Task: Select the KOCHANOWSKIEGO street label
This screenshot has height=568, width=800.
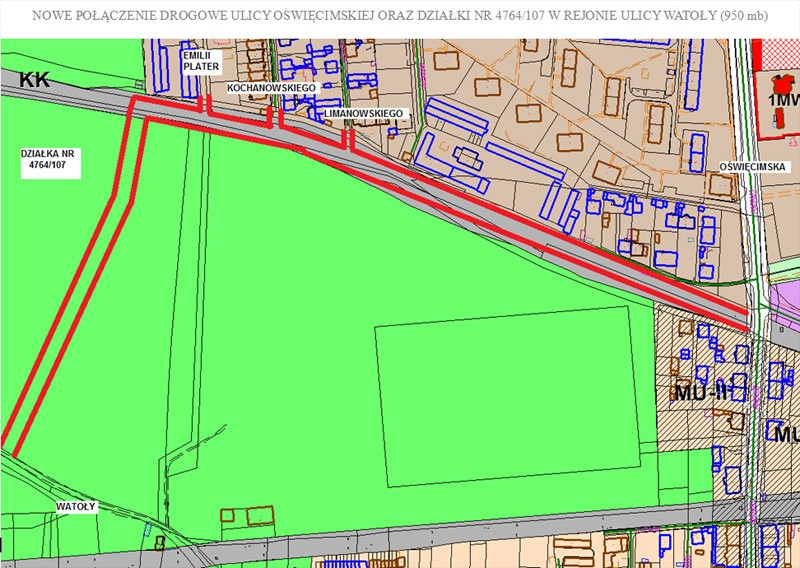Action: (271, 89)
